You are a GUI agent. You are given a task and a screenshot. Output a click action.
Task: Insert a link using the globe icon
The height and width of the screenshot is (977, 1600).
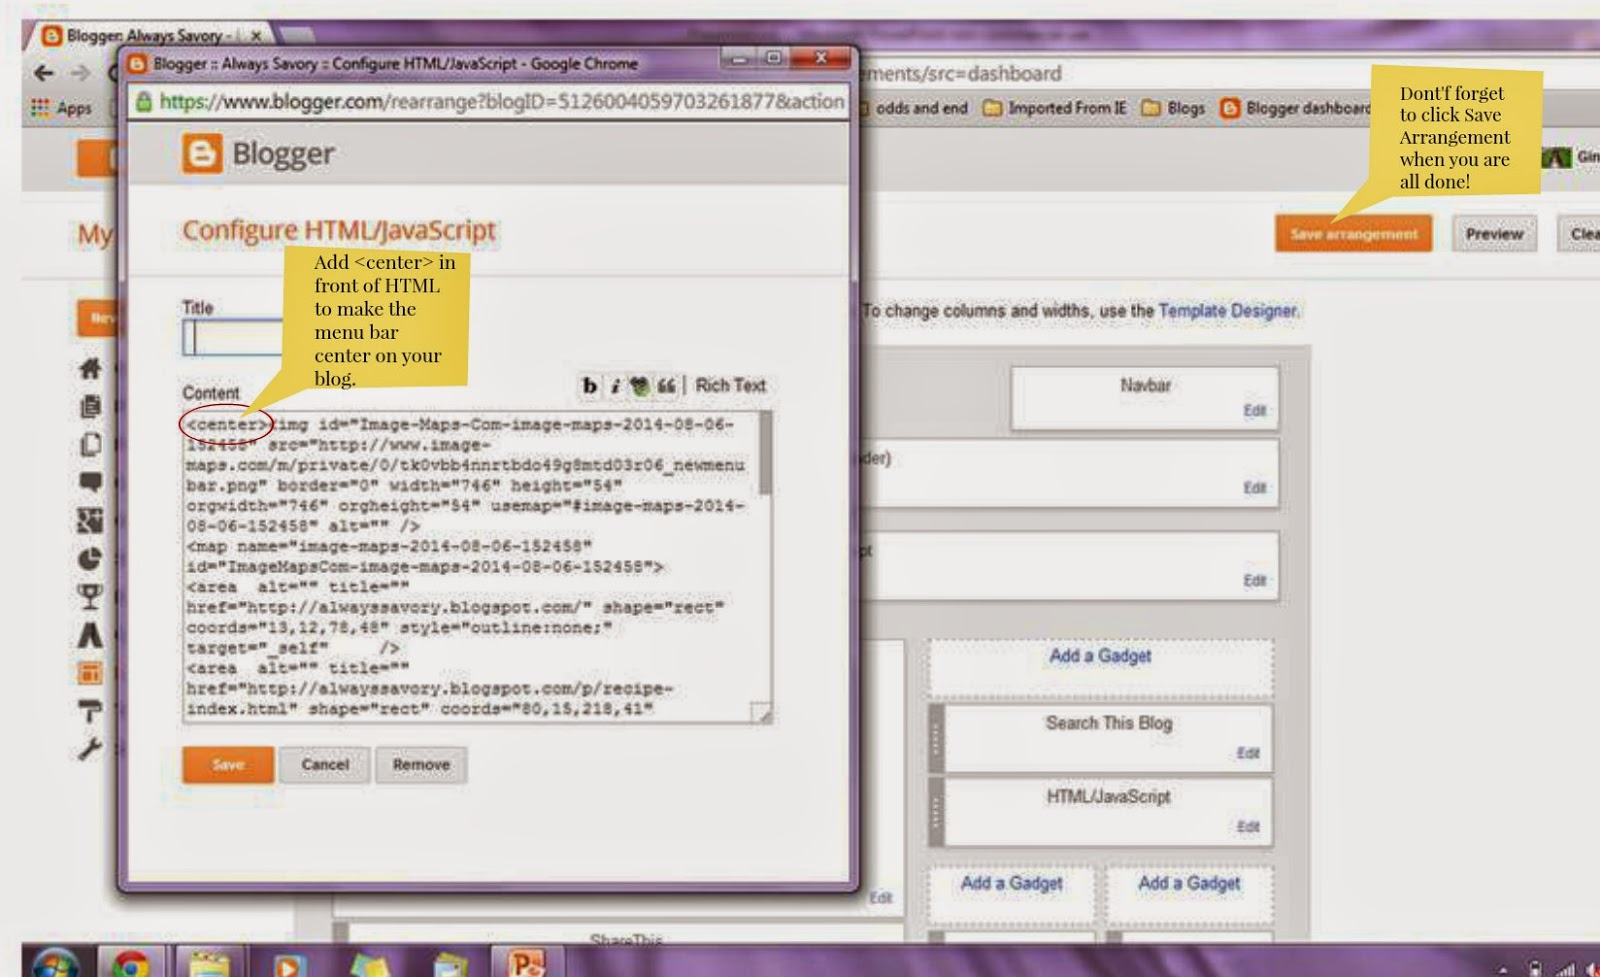point(639,386)
